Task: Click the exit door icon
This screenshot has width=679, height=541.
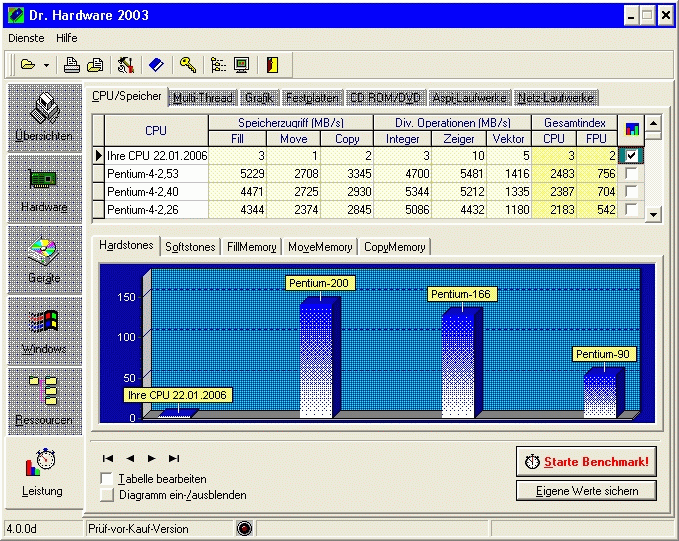Action: coord(272,65)
